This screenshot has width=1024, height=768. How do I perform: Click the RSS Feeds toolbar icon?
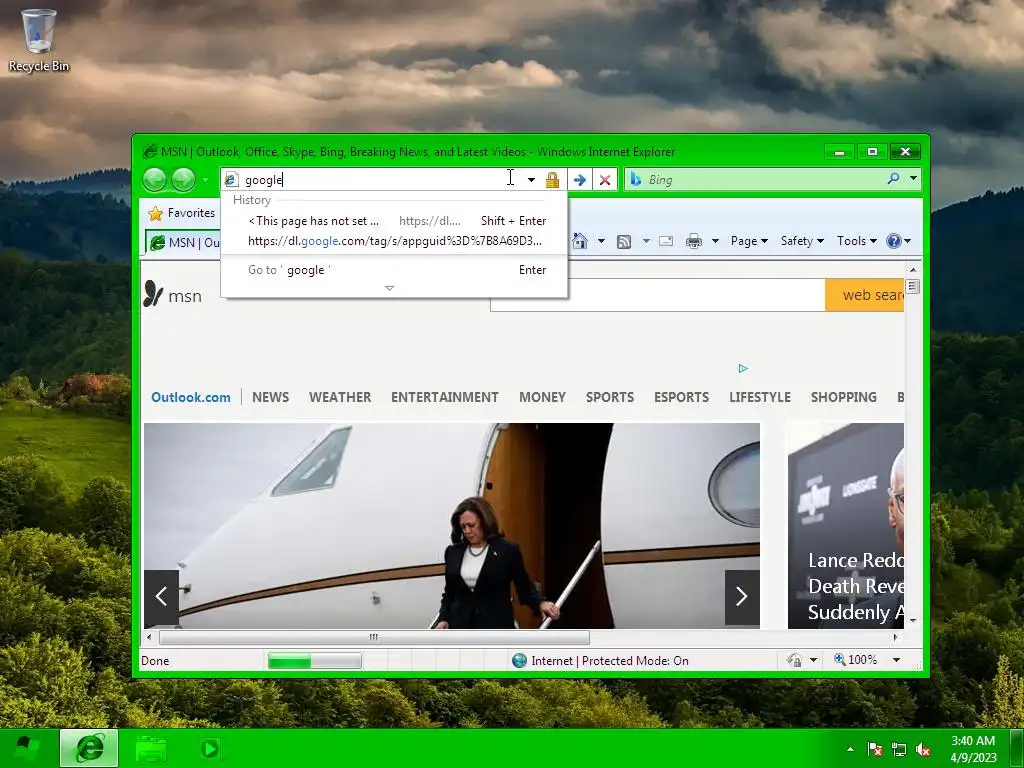coord(624,242)
